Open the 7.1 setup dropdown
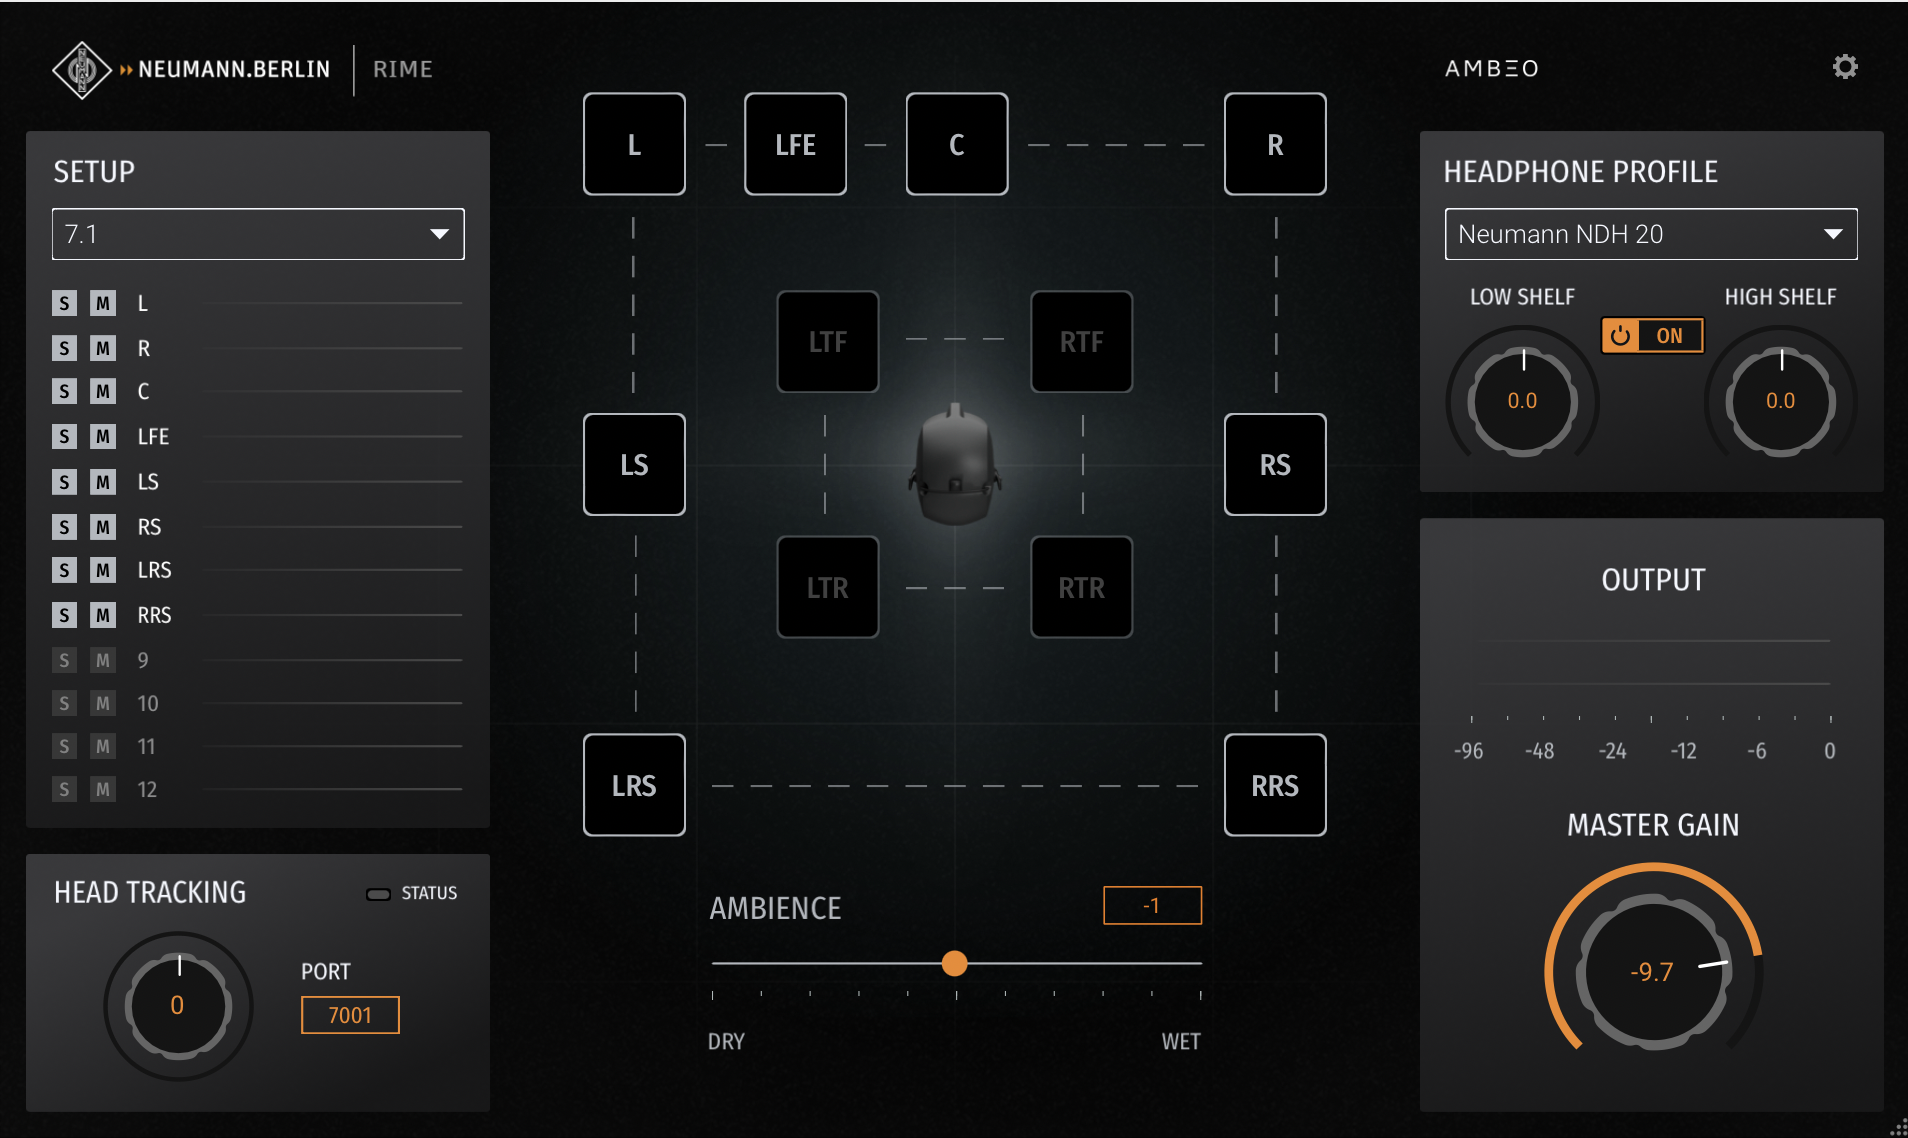 pyautogui.click(x=258, y=234)
